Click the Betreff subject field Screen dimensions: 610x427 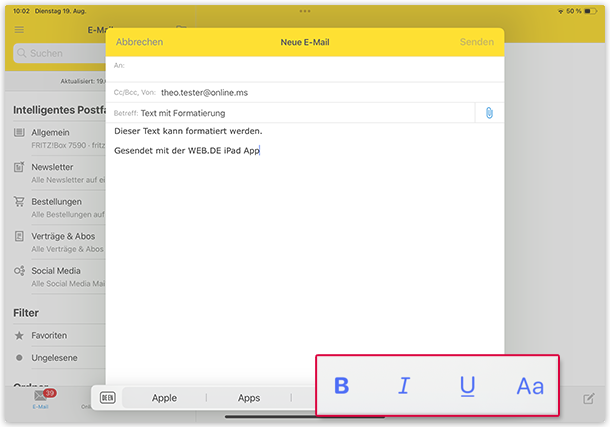(300, 113)
